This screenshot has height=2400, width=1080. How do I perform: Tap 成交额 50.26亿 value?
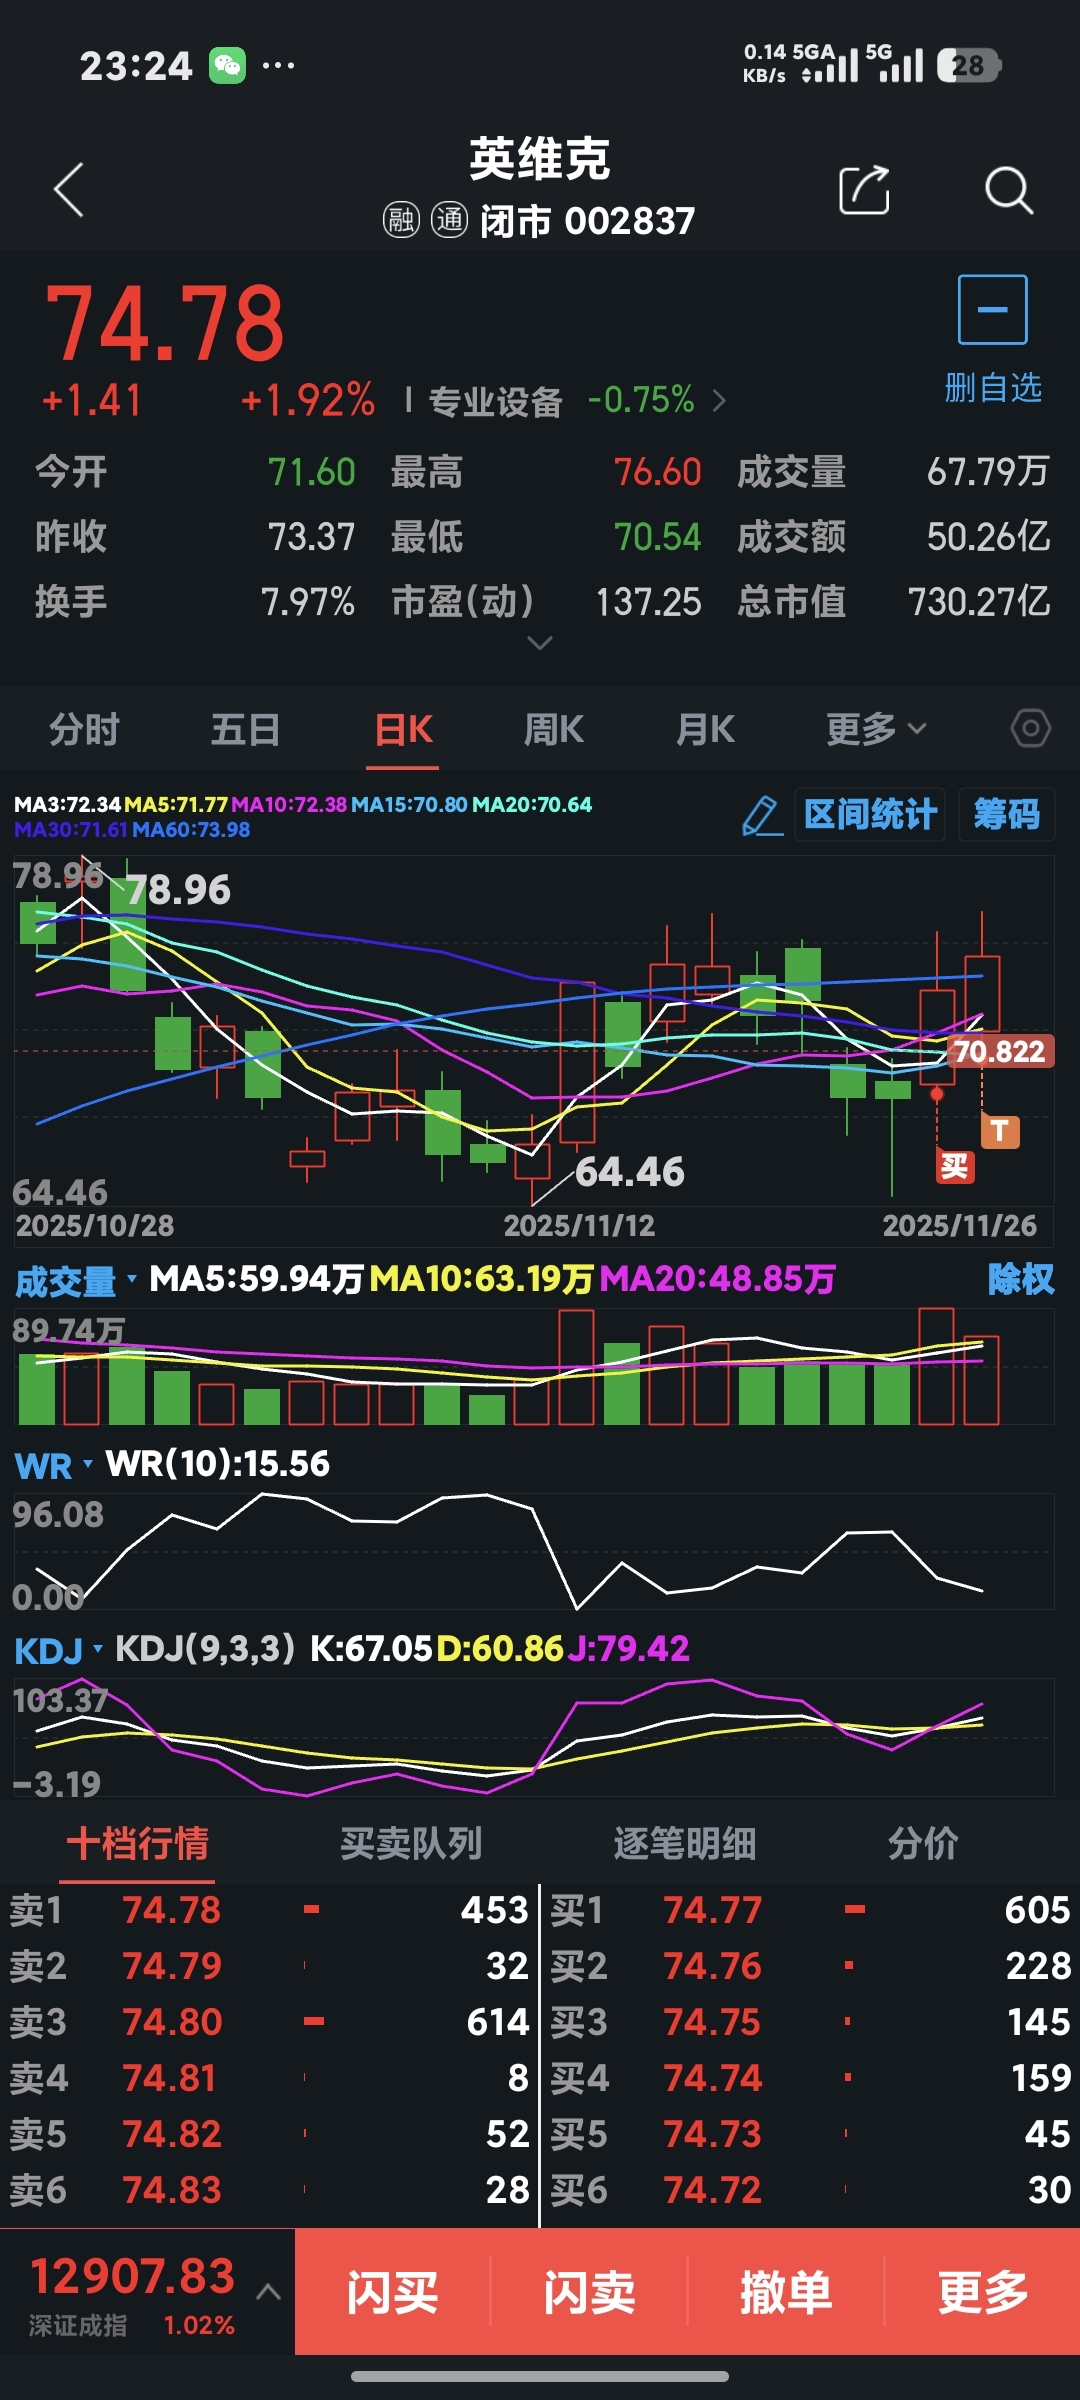click(x=988, y=537)
